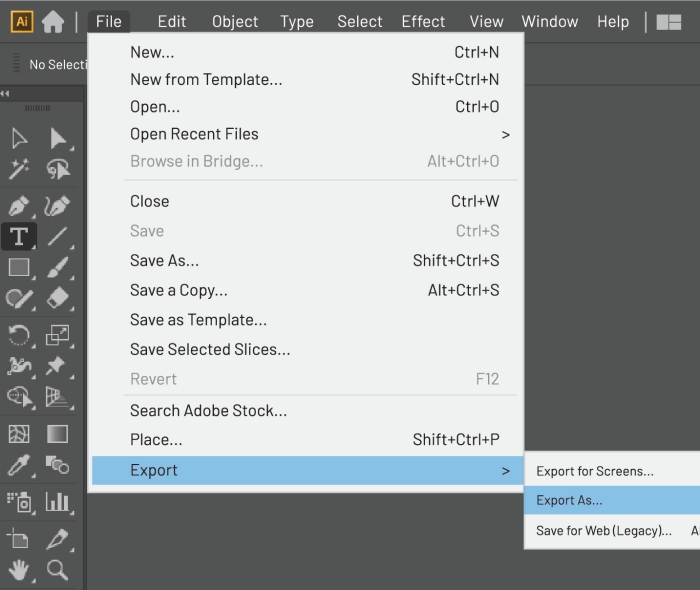Select the Shaper tool
This screenshot has height=590, width=700.
(x=19, y=298)
